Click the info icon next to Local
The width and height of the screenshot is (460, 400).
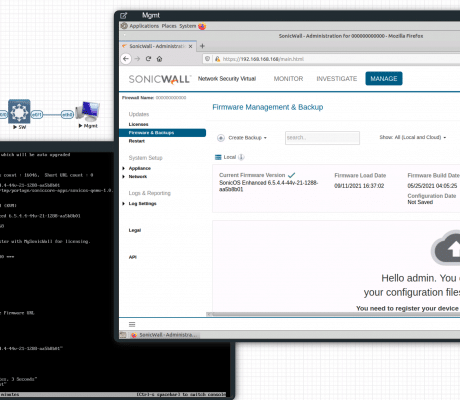point(241,157)
